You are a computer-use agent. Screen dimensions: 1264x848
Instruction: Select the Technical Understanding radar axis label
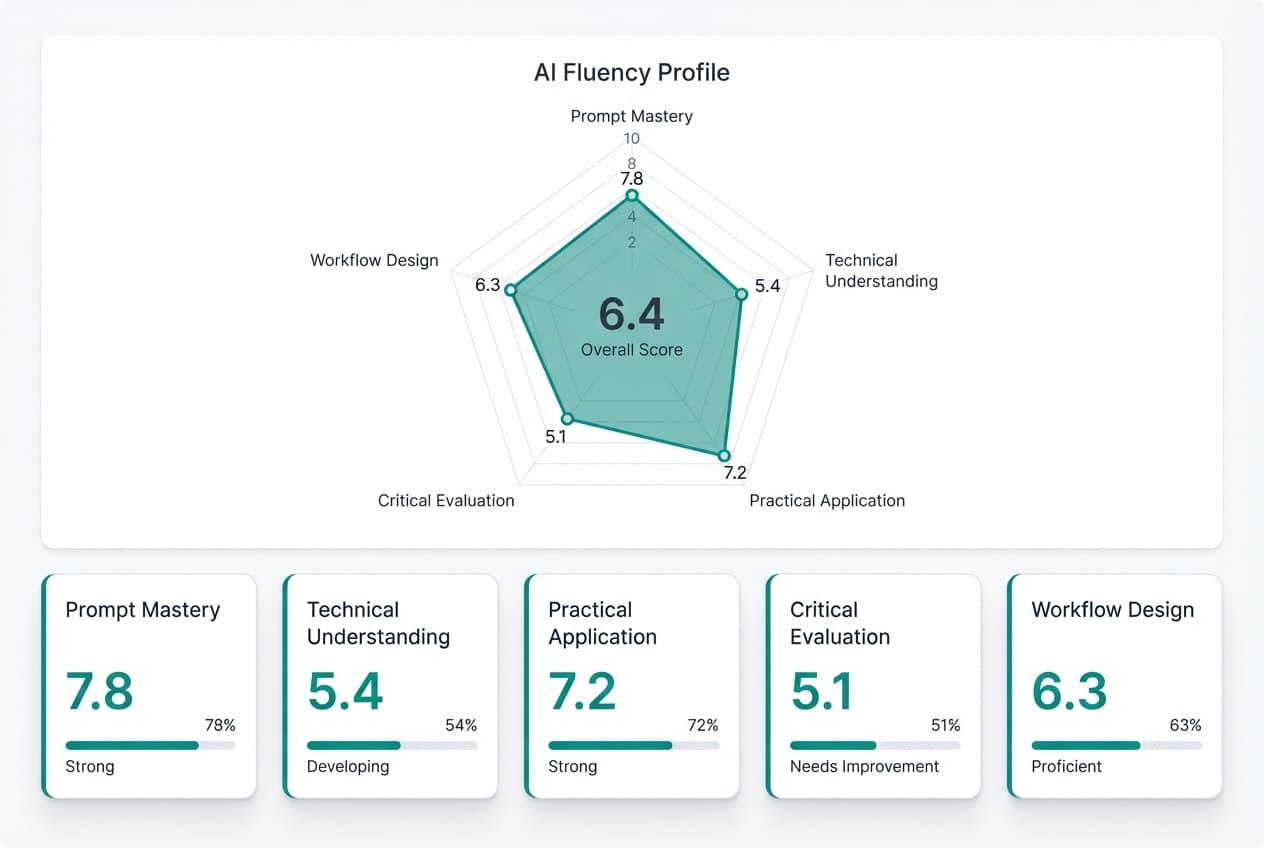[881, 271]
